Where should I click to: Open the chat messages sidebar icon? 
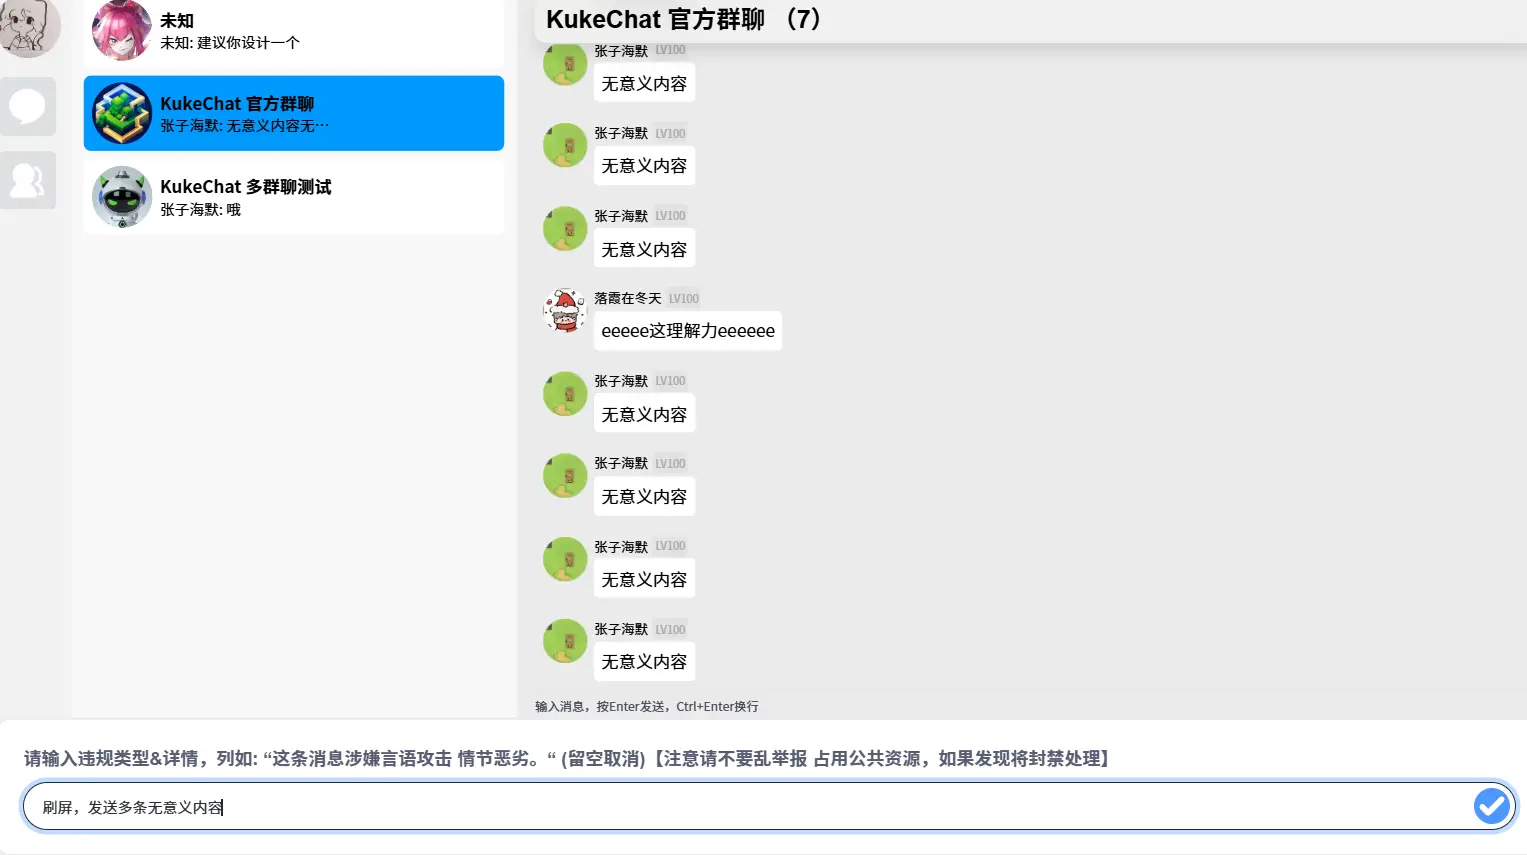point(28,106)
